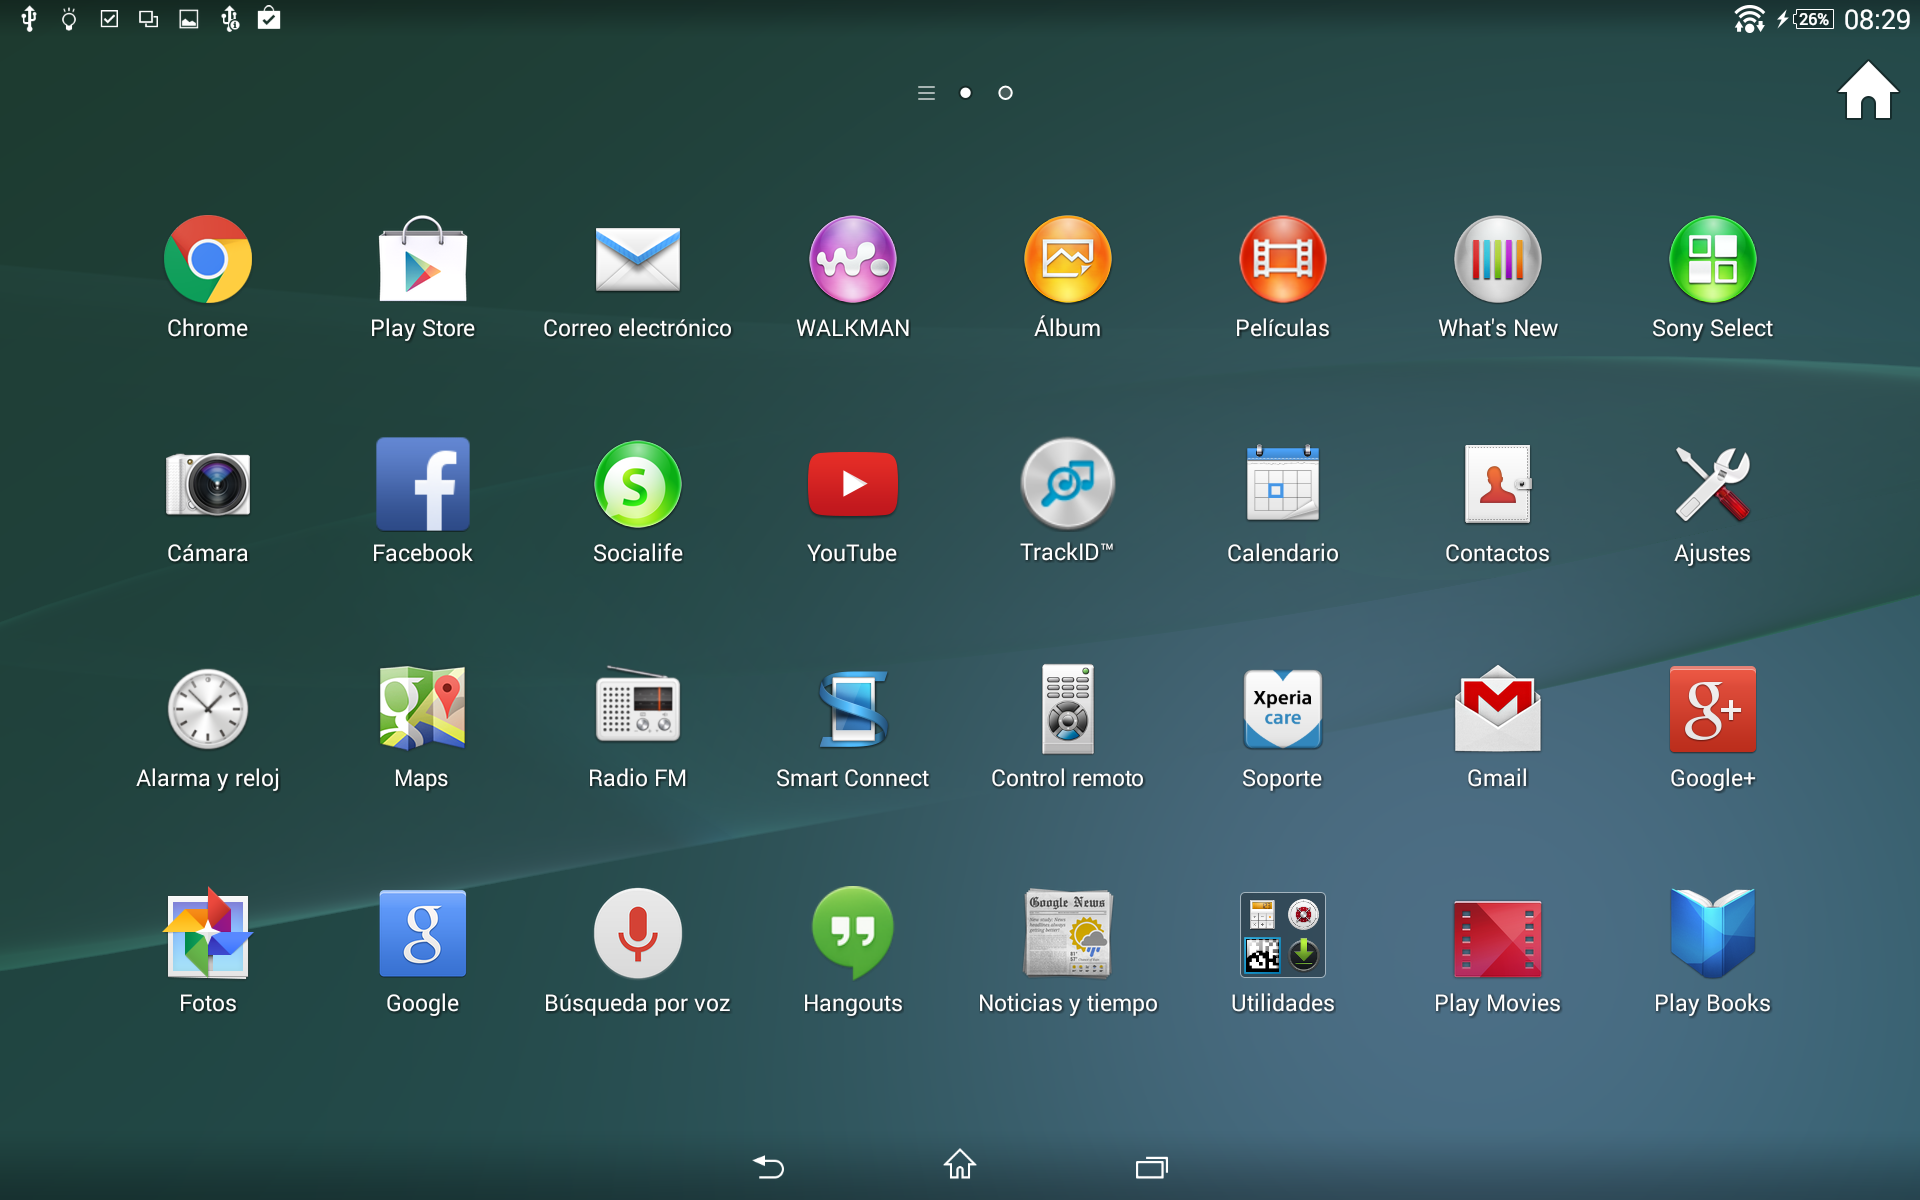Tap the bottom home navigation button
This screenshot has height=1200, width=1920.
point(960,1164)
